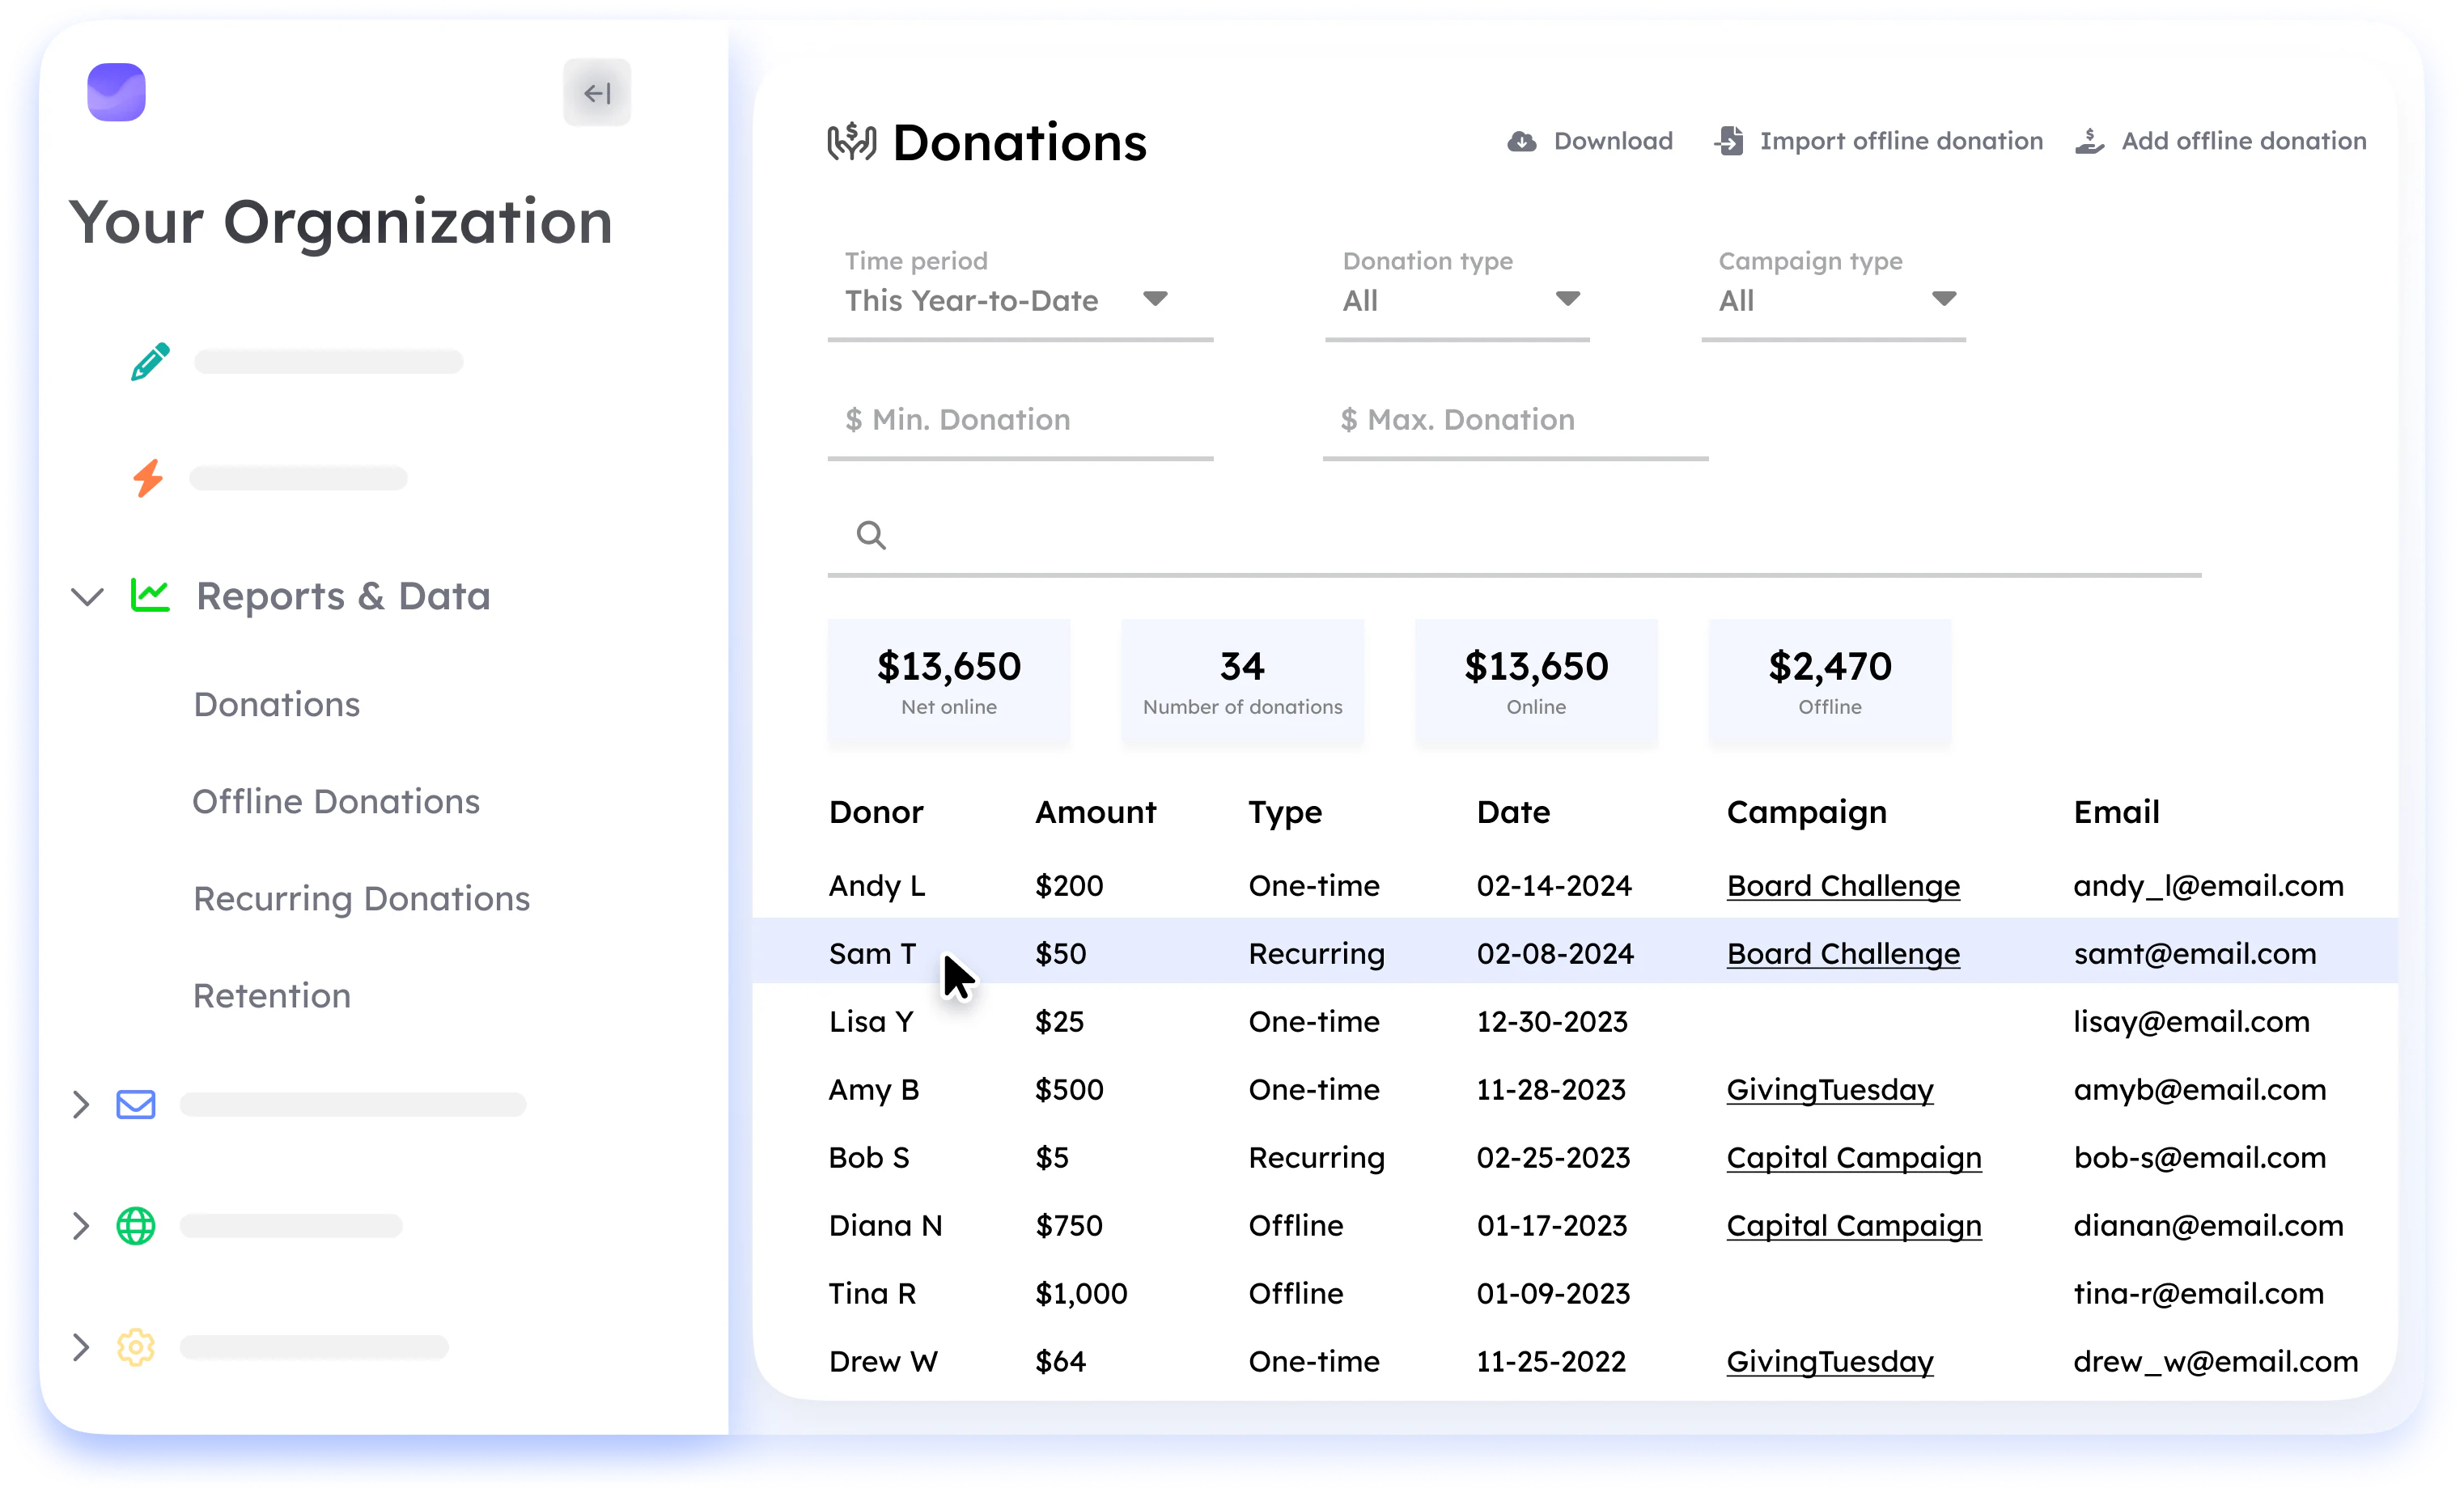Click the orange lightning bolt sidebar icon
Viewport: 2464px width, 1493px height.
[x=148, y=478]
